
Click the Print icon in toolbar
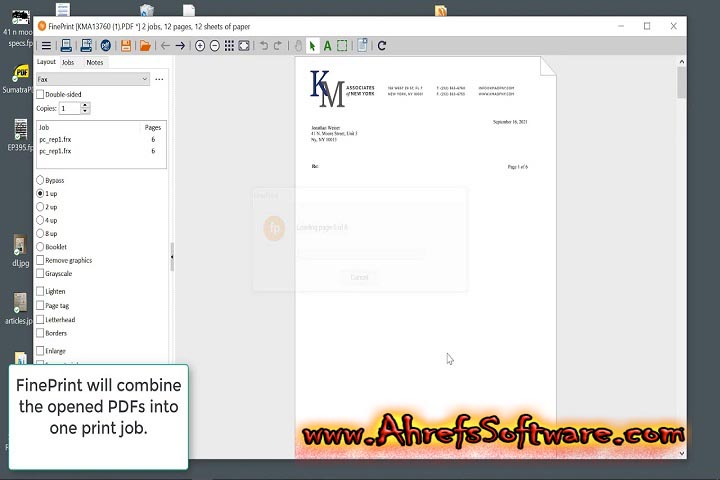pyautogui.click(x=66, y=45)
